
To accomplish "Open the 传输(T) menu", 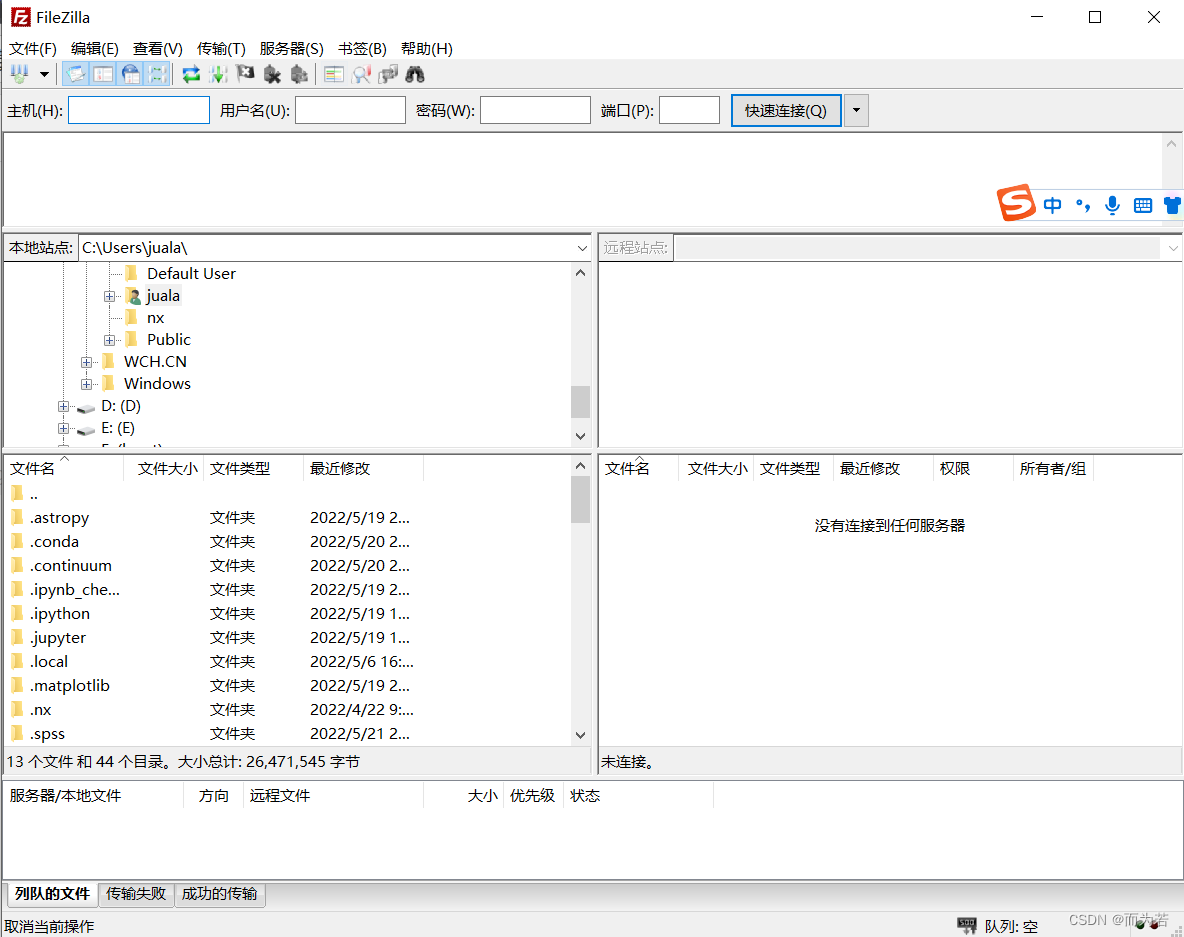I will (221, 48).
